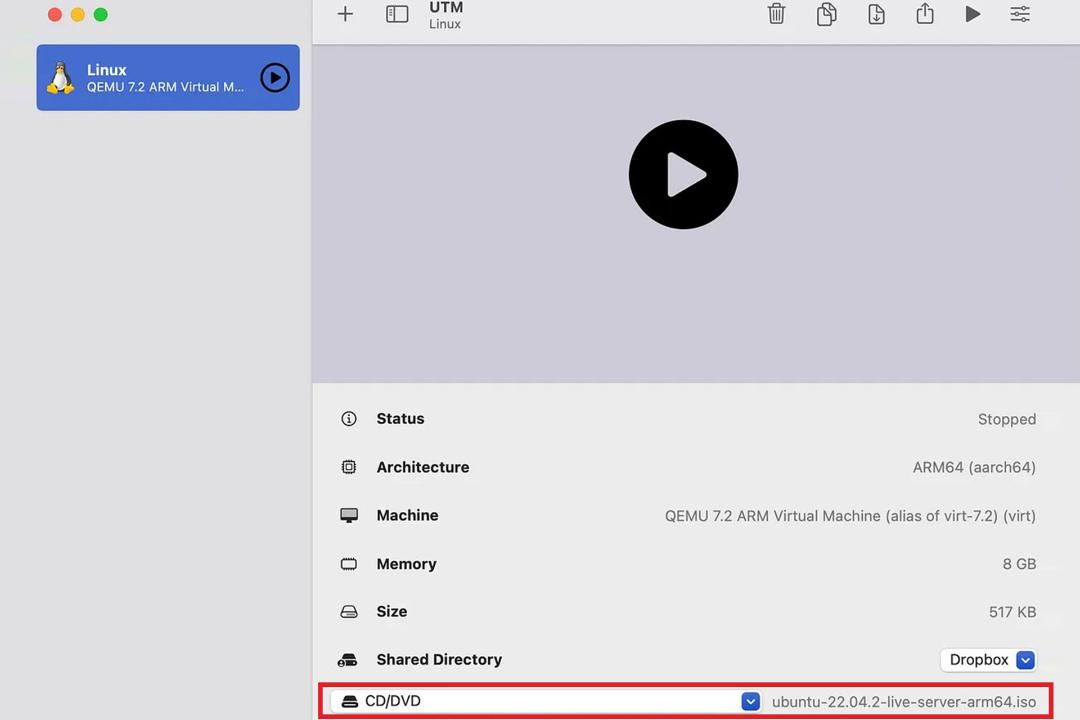Click the 'ARM64 (aarch64)' value
1080x720 pixels.
(974, 467)
